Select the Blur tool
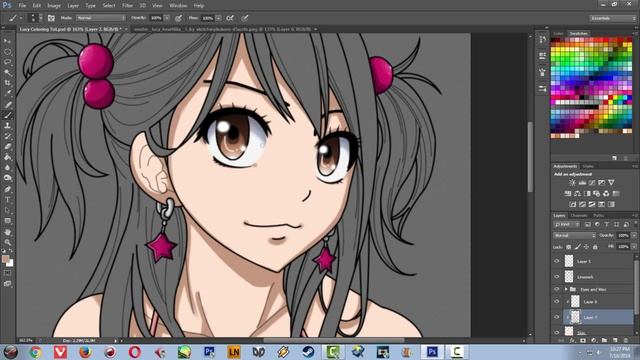Viewport: 640px width, 360px height. (7, 167)
